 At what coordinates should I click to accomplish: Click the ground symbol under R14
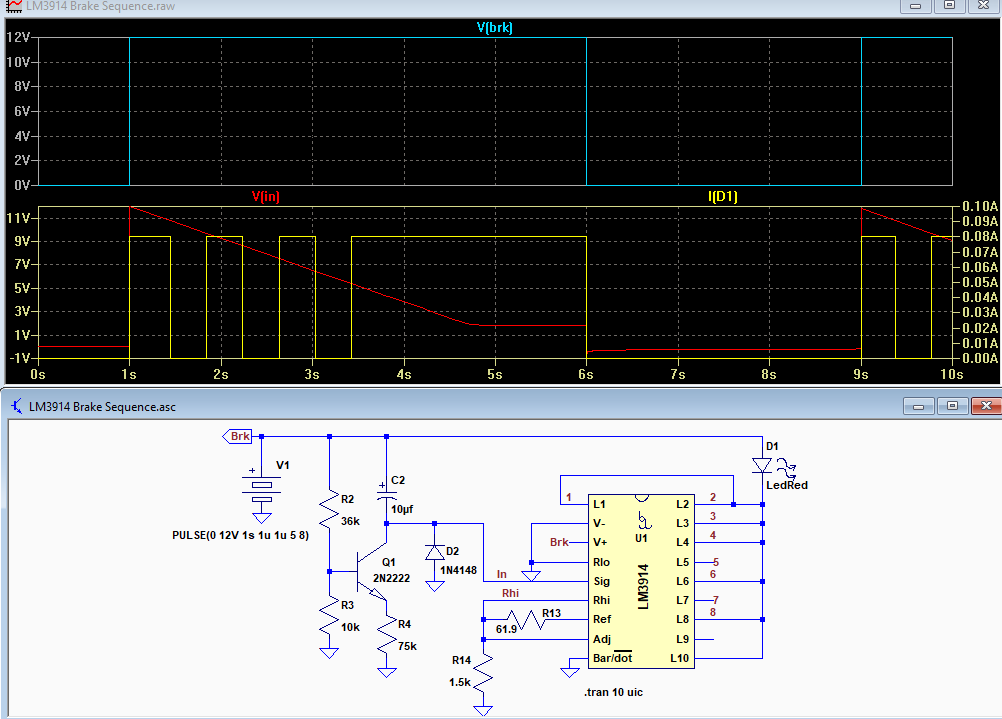pyautogui.click(x=483, y=711)
